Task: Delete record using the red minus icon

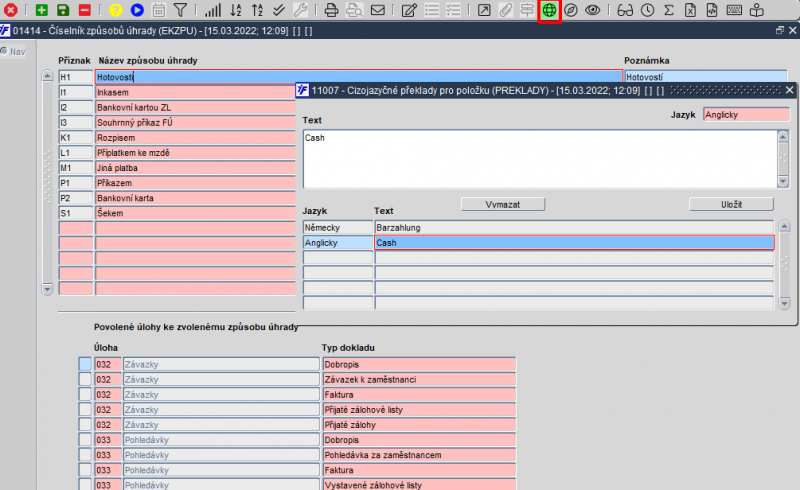Action: pos(85,10)
